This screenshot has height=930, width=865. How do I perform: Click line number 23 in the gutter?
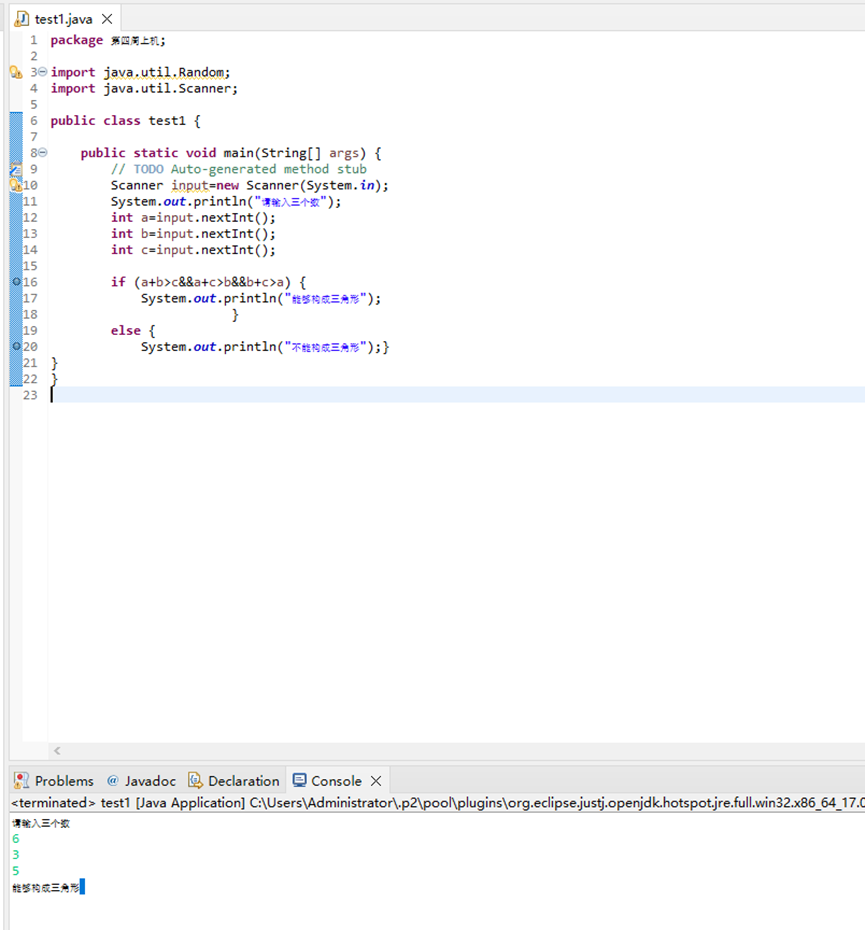point(30,395)
